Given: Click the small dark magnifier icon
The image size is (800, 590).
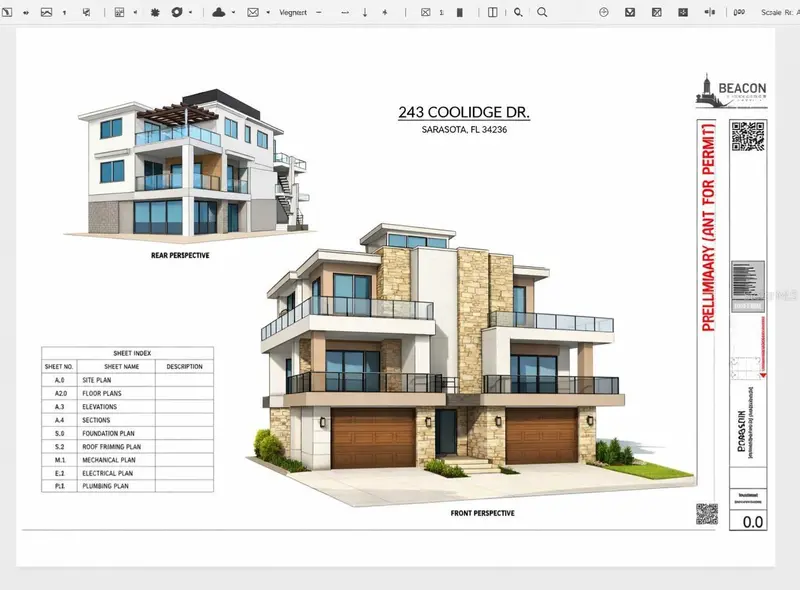Looking at the screenshot, I should click(518, 12).
